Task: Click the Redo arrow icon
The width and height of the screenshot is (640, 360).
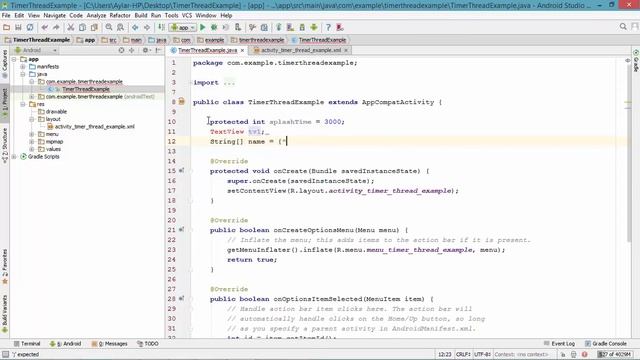Action: click(56, 27)
